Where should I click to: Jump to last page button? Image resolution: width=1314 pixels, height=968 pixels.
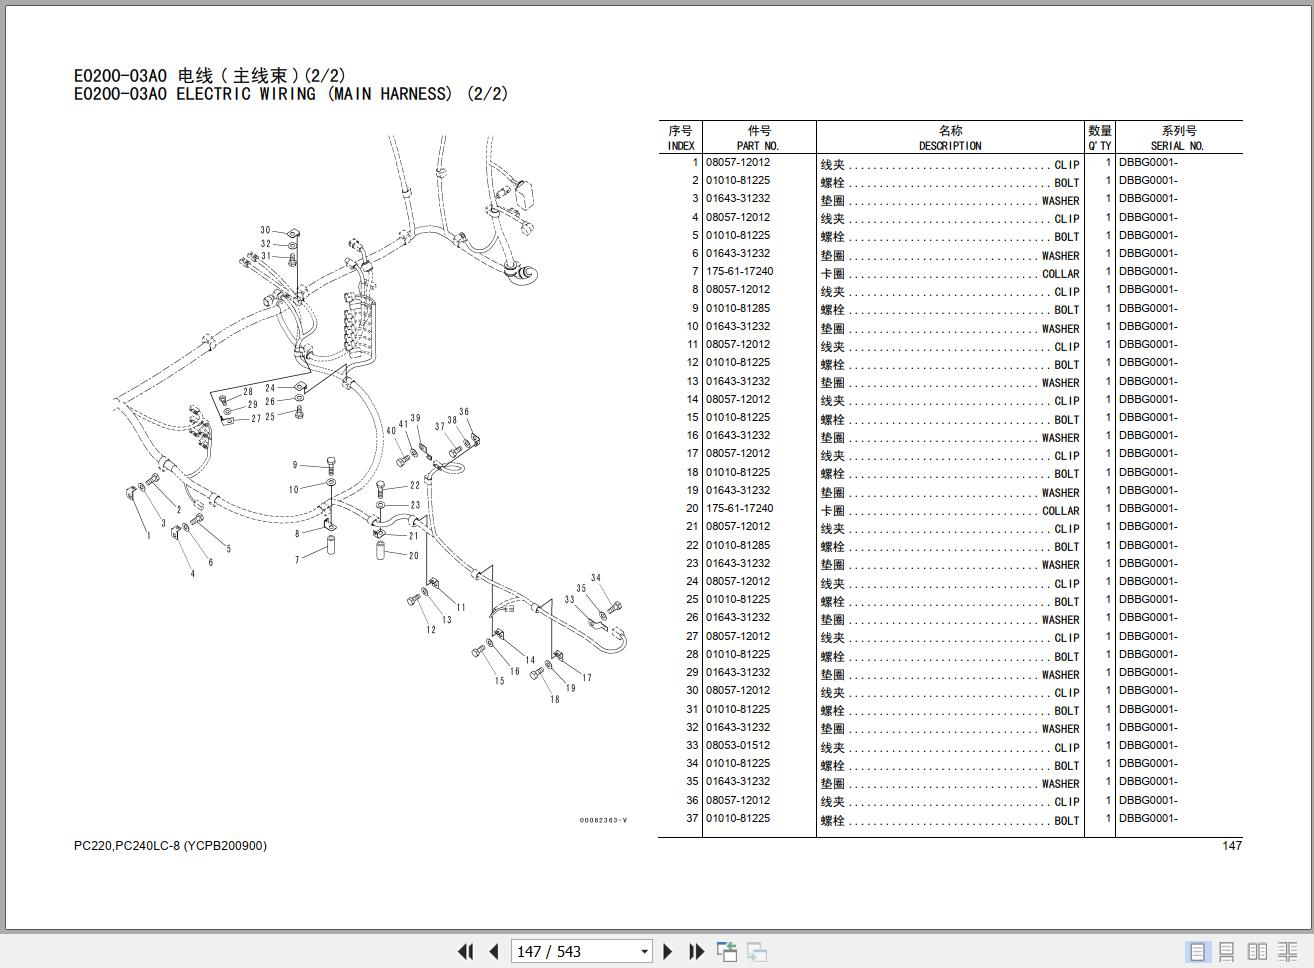(696, 951)
